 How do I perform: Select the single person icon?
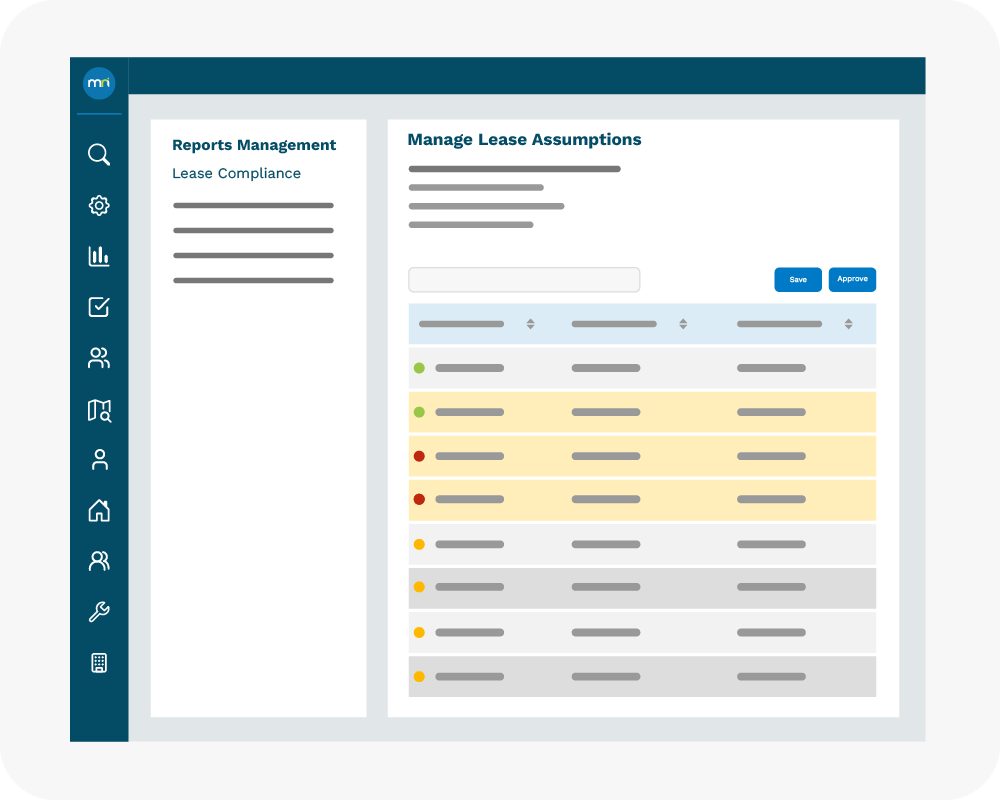(99, 460)
